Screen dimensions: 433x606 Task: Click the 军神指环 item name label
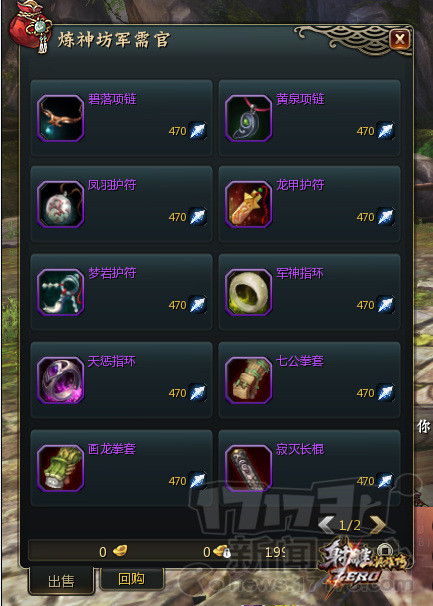coord(300,273)
